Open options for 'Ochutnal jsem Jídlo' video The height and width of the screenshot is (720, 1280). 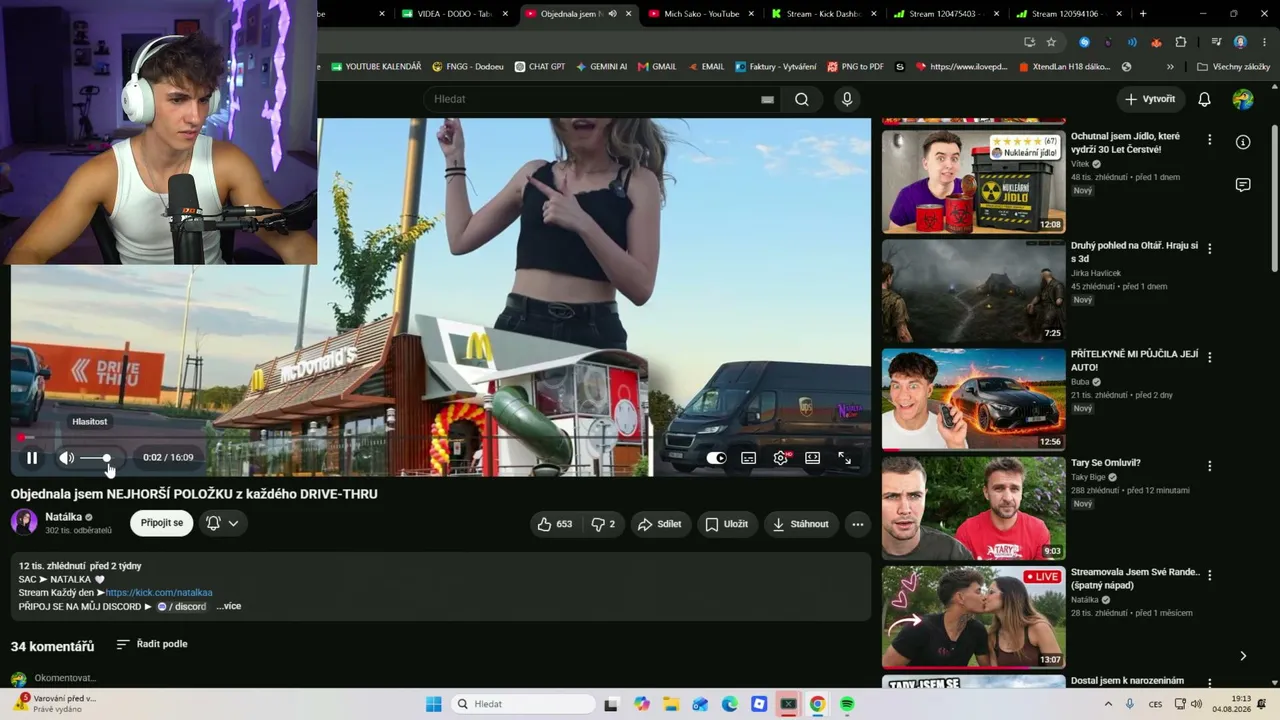(x=1209, y=140)
